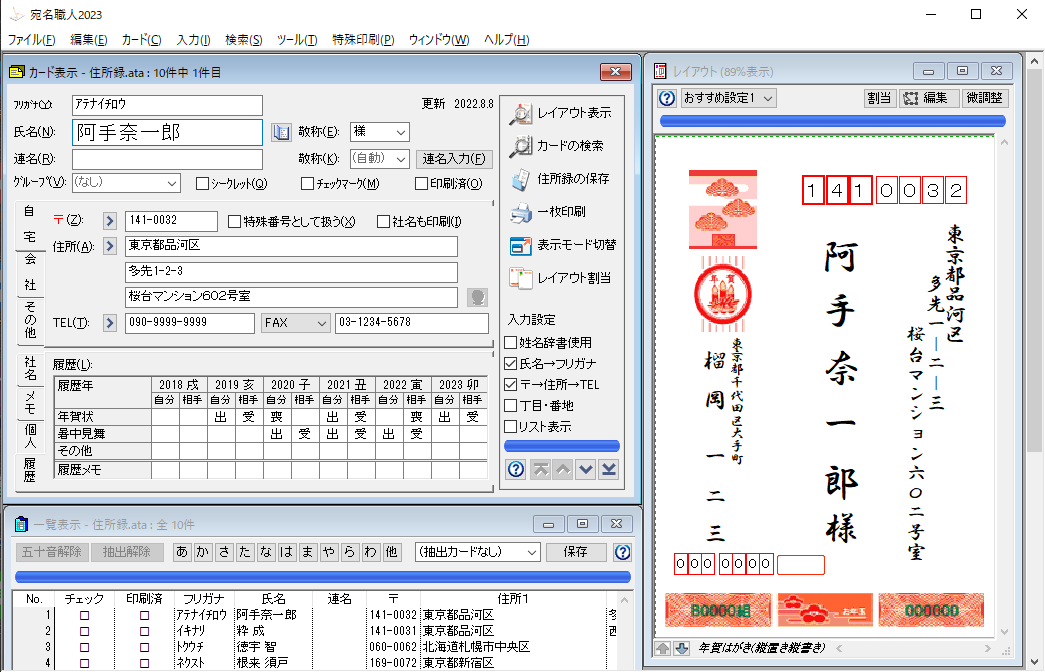Enable チェックマーク checkbox
Viewport: 1045px width, 672px height.
(x=307, y=183)
